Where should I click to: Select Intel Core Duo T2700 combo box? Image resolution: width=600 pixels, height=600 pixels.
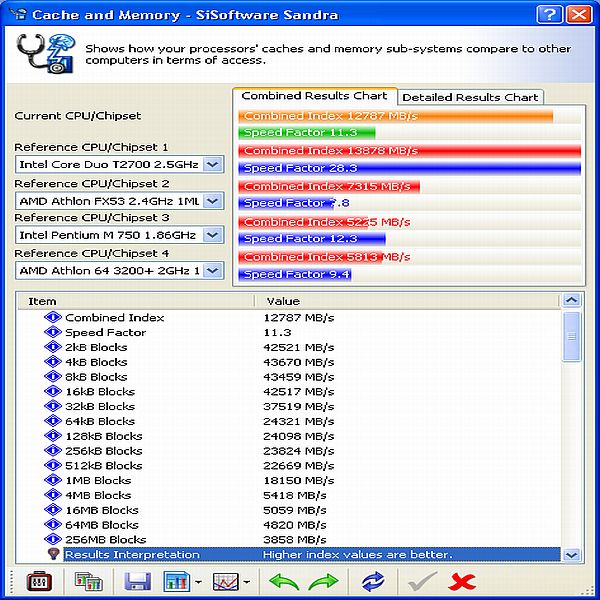point(119,165)
